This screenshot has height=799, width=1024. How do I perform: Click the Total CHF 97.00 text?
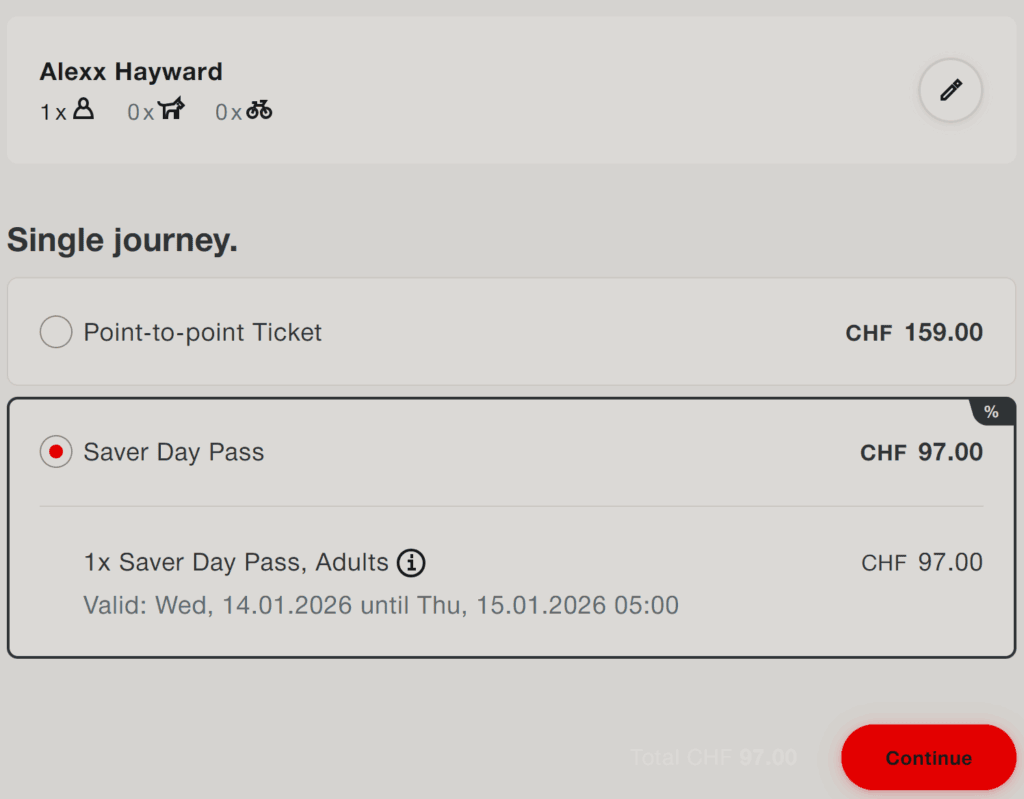[713, 757]
